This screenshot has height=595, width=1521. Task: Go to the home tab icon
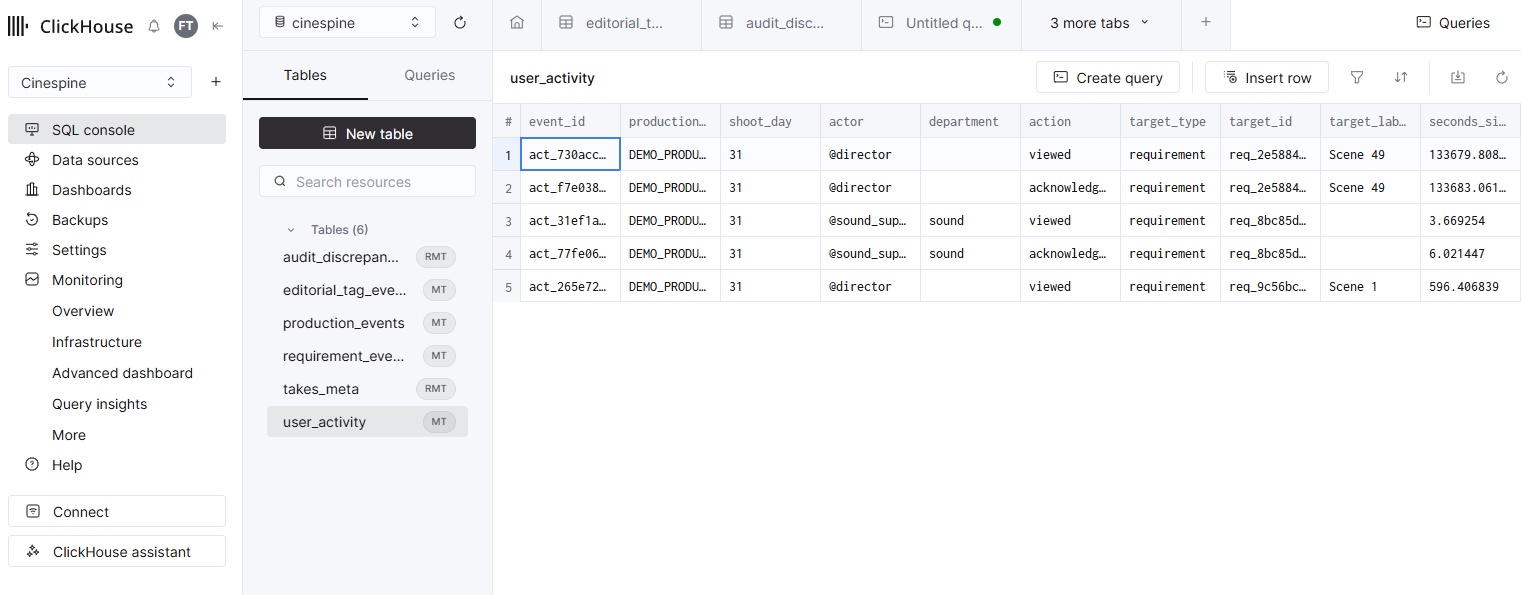click(517, 22)
